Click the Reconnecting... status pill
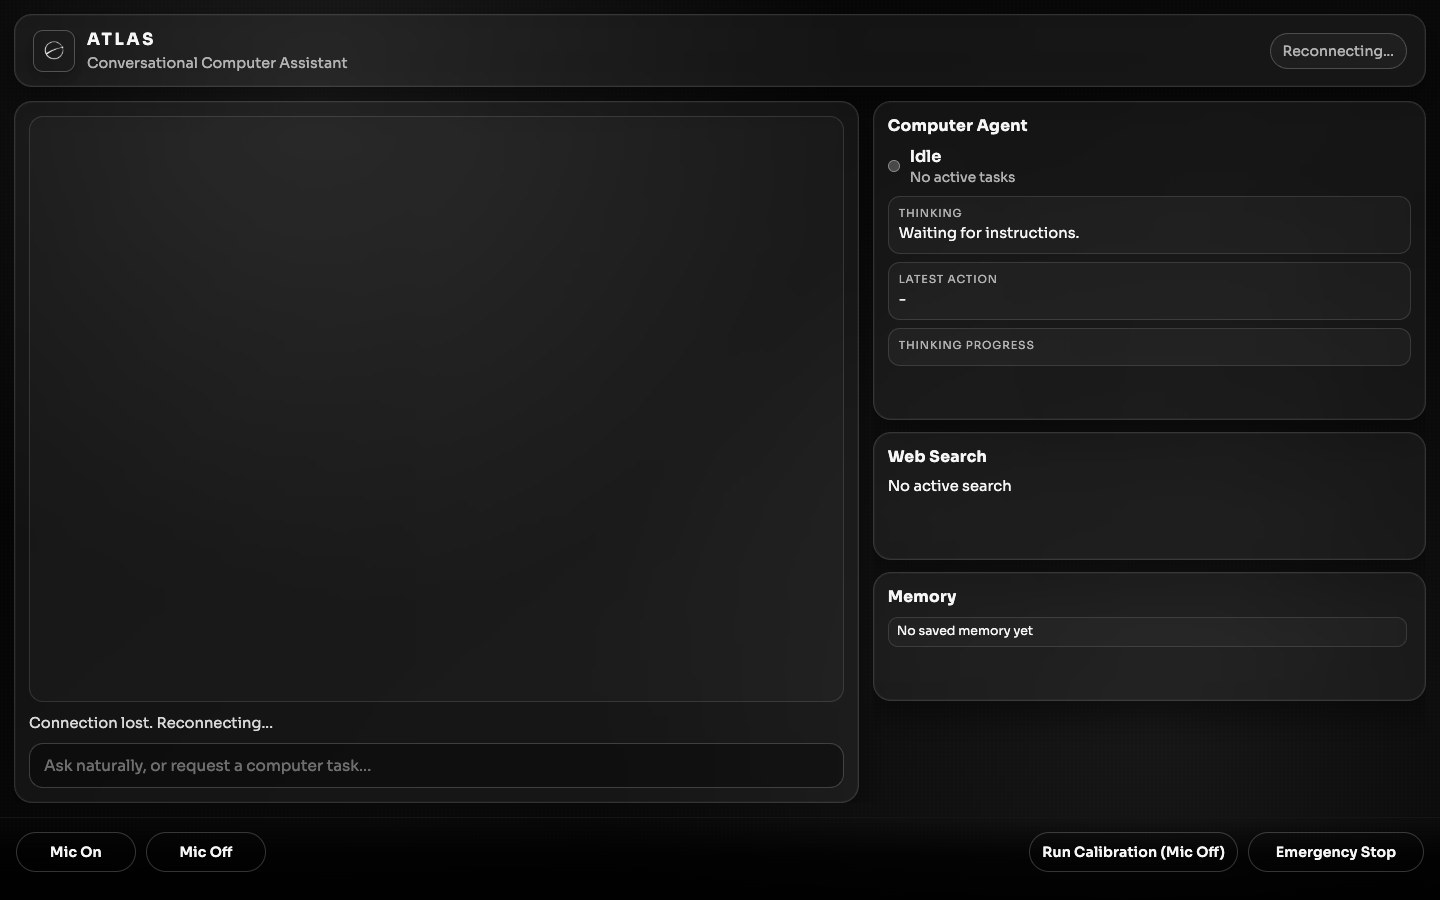The height and width of the screenshot is (900, 1440). pyautogui.click(x=1338, y=51)
